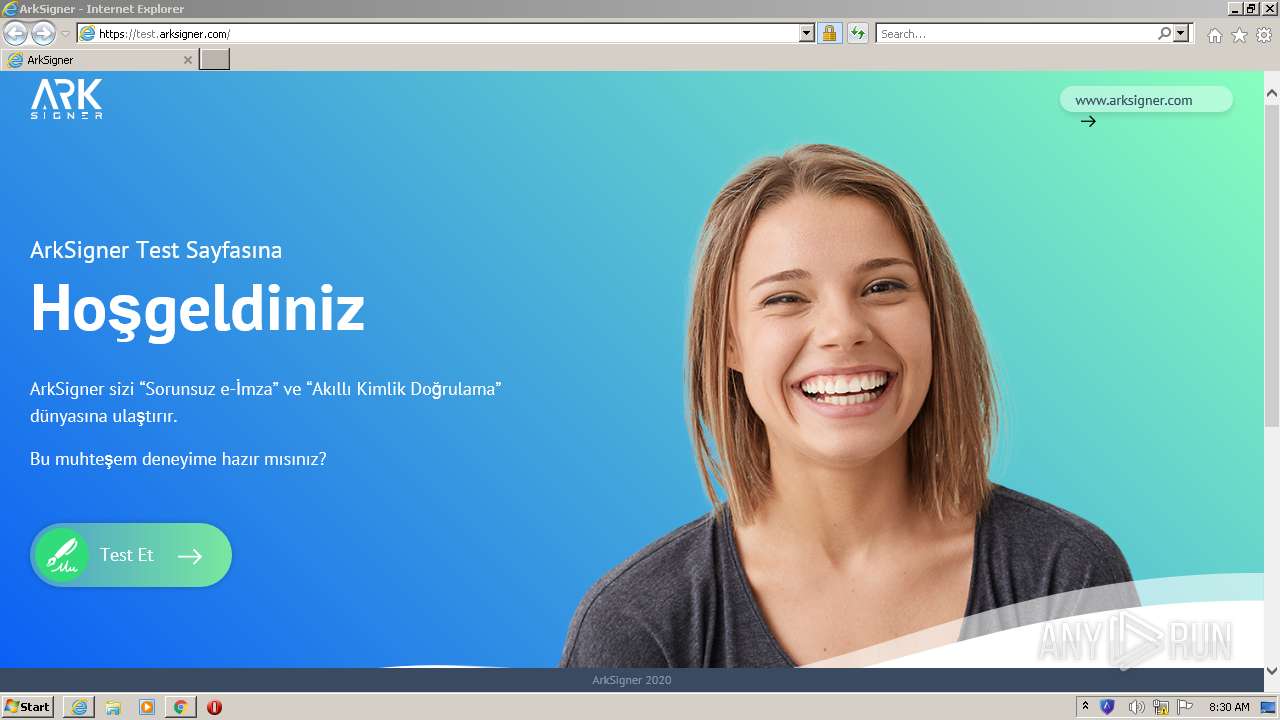
Task: Click the ArkSigner logo
Action: (x=66, y=100)
